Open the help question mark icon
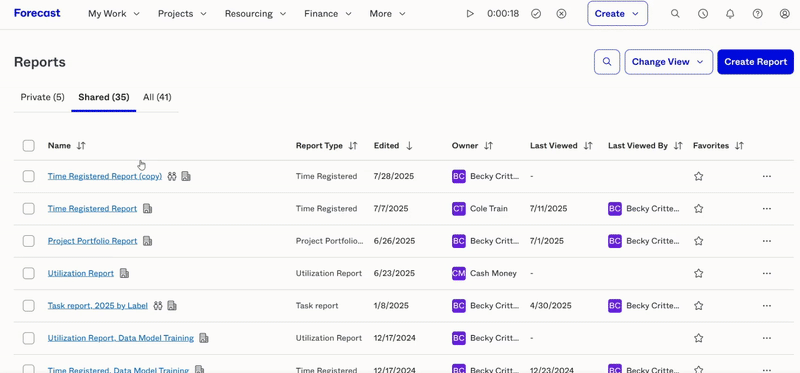The height and width of the screenshot is (373, 800). (758, 14)
